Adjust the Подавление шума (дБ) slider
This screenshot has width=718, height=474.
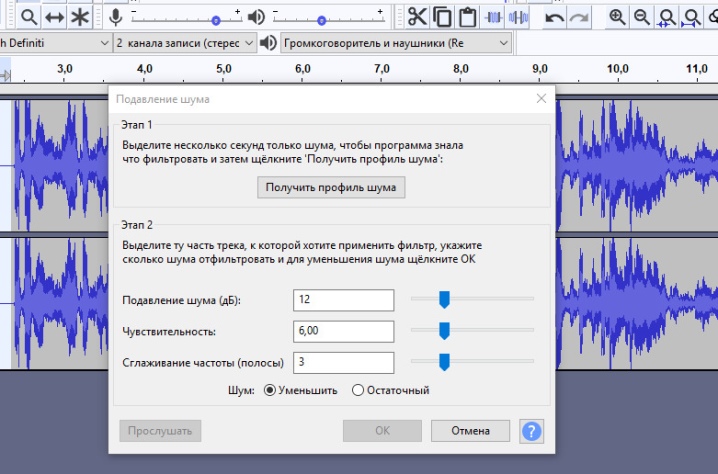point(444,300)
